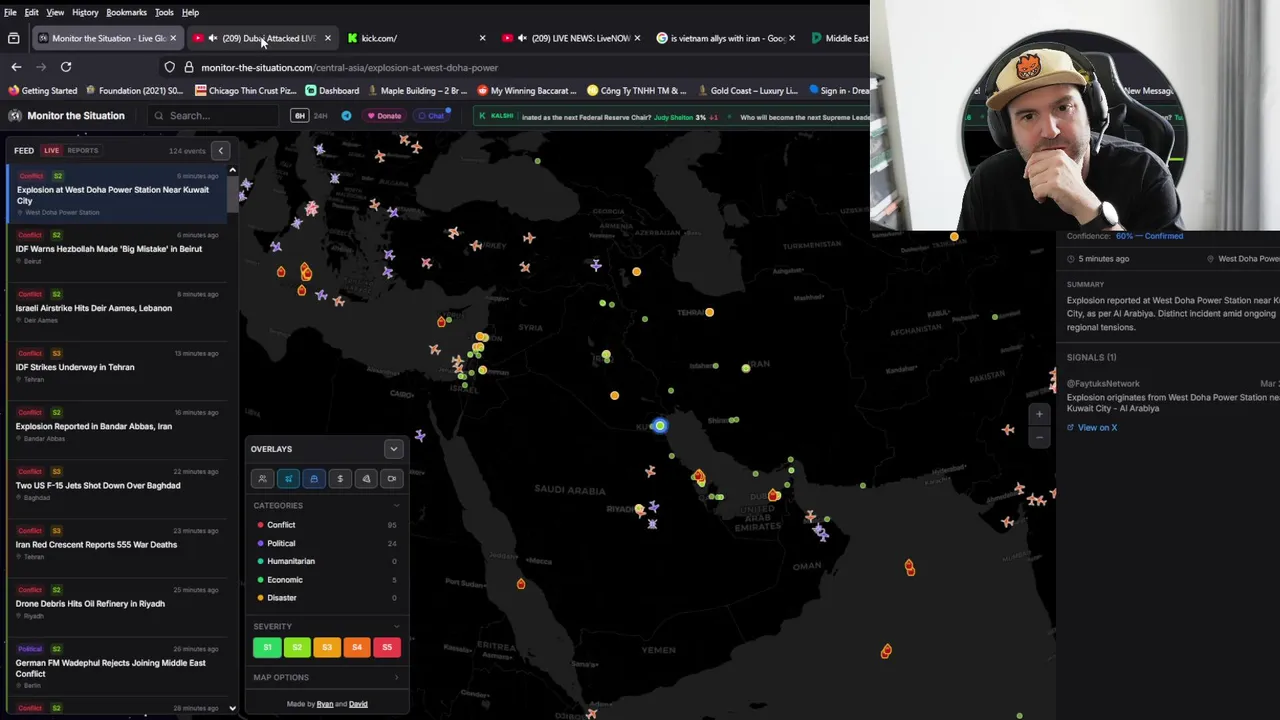Toggle the S1 severity filter
This screenshot has width=1280, height=720.
tap(267, 647)
